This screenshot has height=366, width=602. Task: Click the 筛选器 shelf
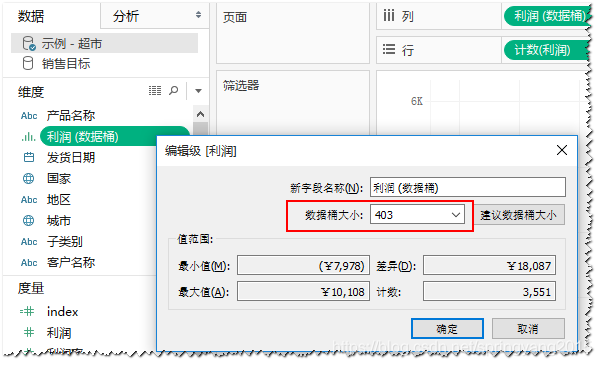pyautogui.click(x=293, y=103)
